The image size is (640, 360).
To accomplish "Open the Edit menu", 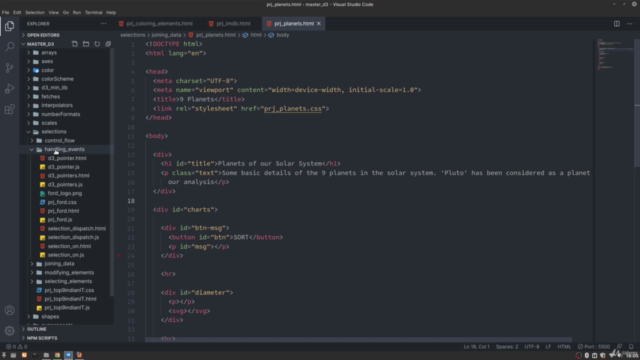I will tap(17, 13).
